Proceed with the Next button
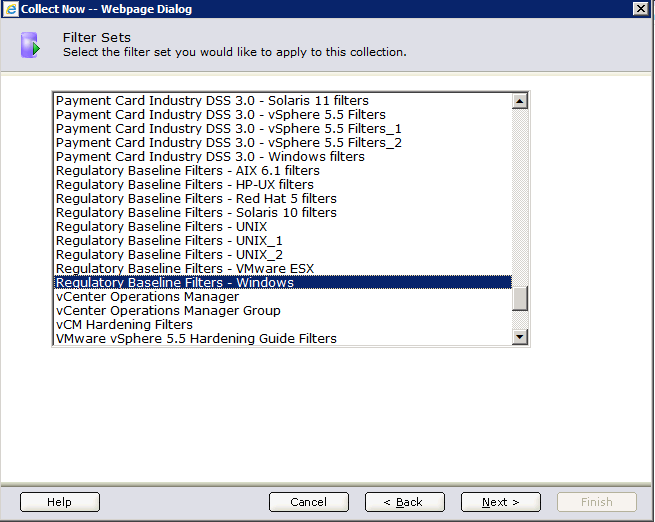This screenshot has width=655, height=522. (x=501, y=502)
